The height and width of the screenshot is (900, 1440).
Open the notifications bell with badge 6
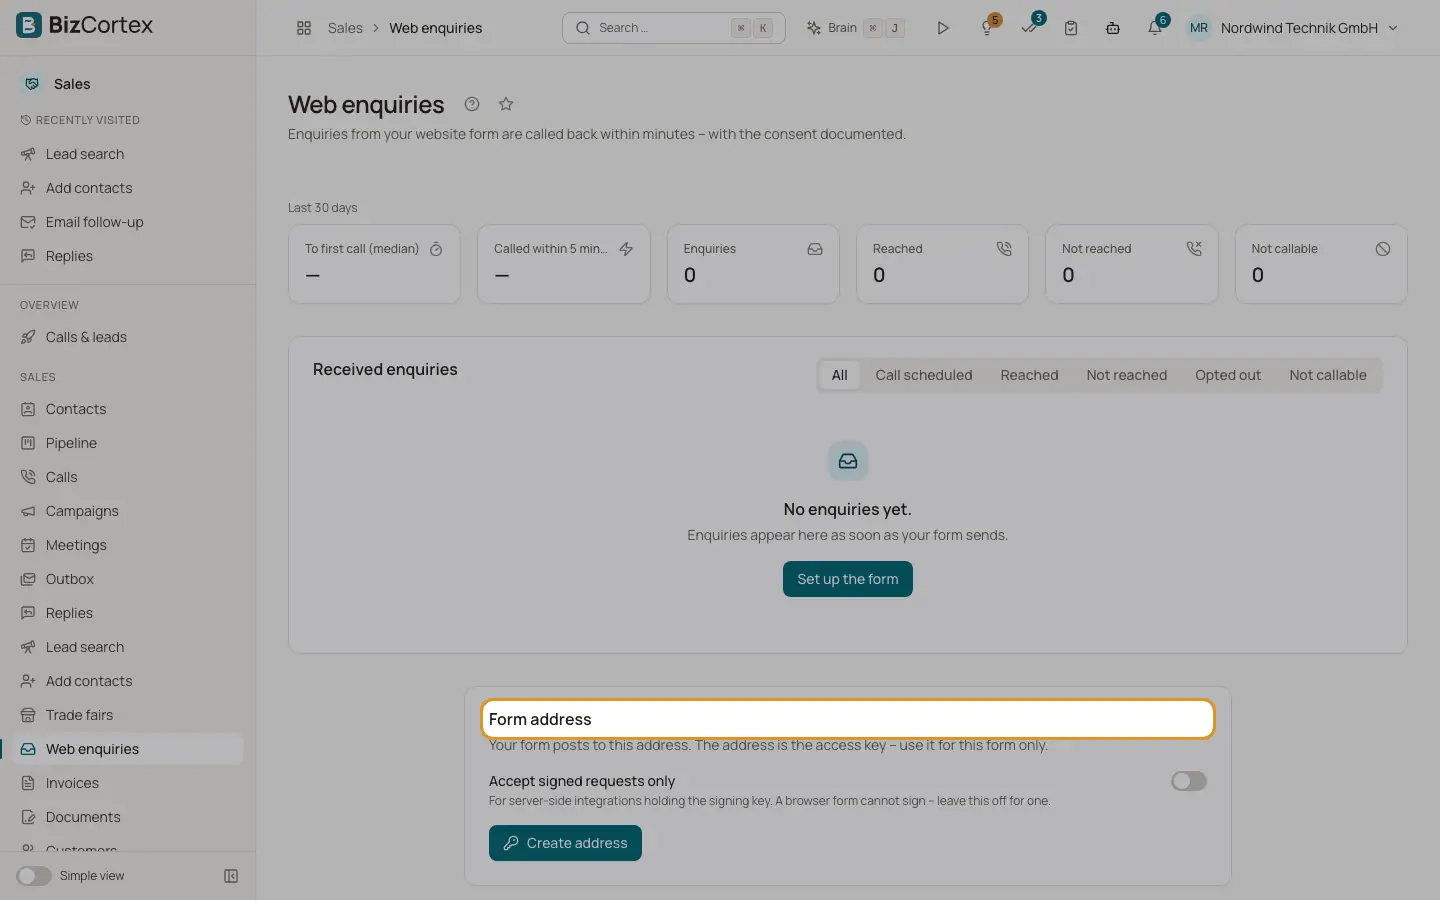[1155, 28]
